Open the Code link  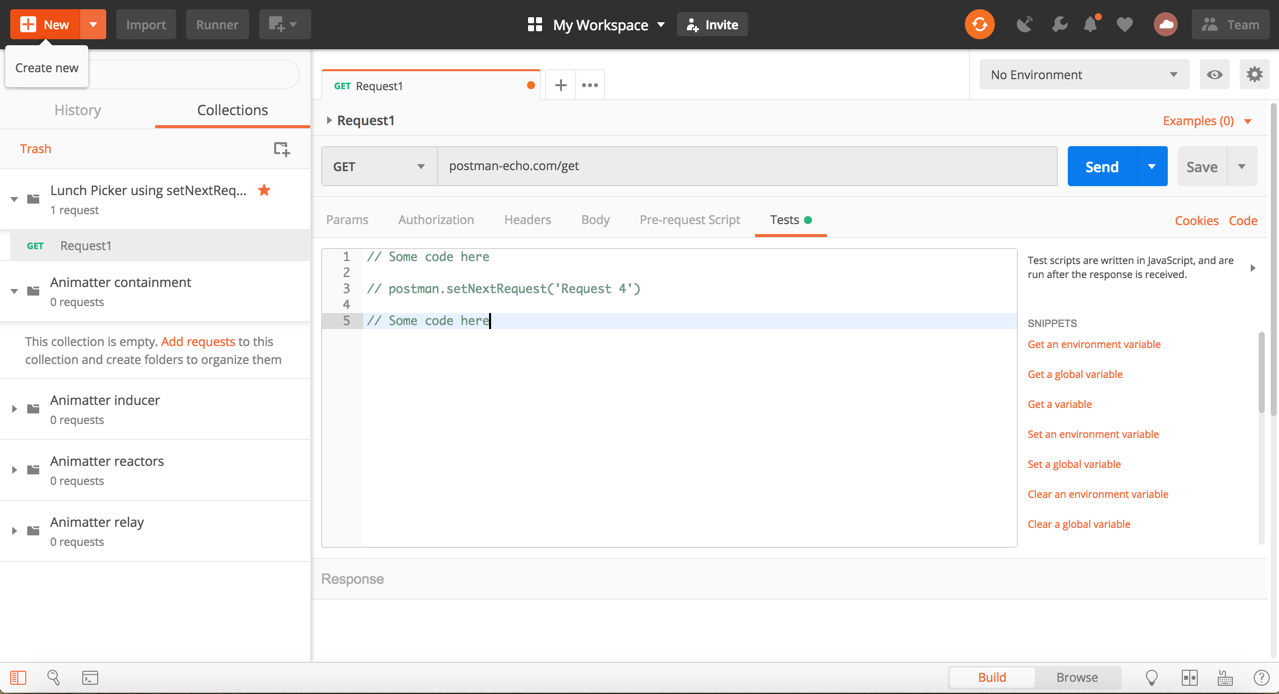coord(1243,221)
